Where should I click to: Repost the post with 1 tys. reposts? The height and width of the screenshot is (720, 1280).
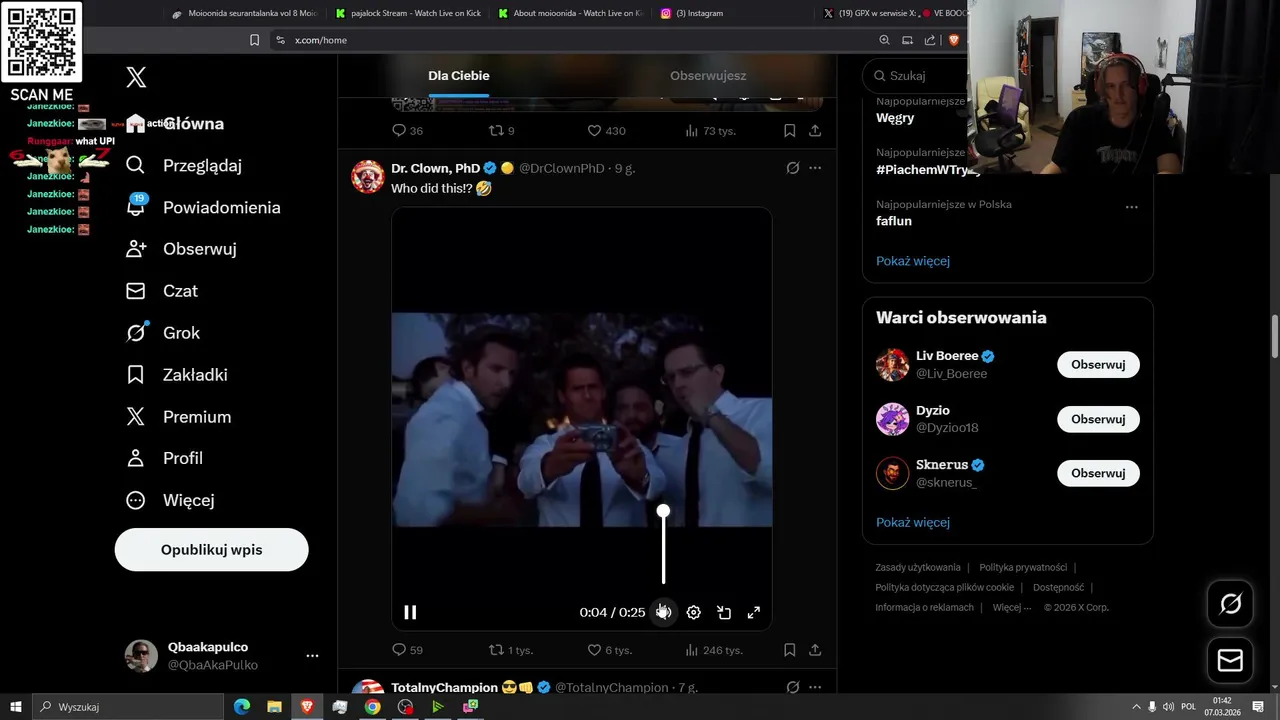click(x=510, y=650)
